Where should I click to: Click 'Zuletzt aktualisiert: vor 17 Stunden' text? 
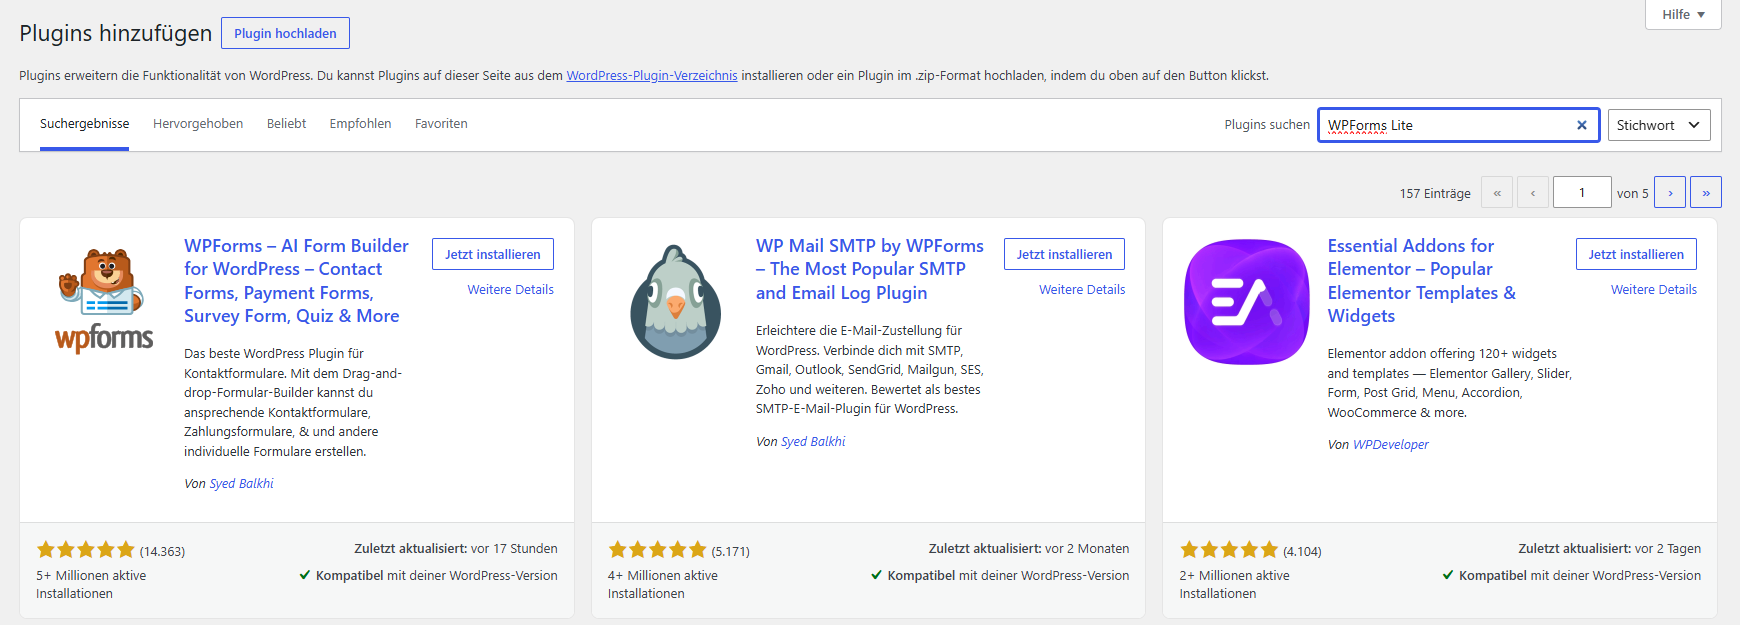[456, 548]
